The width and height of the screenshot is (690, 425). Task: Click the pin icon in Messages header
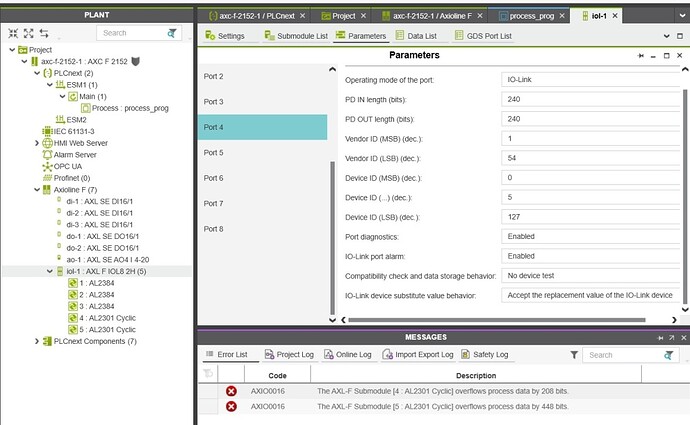(x=660, y=337)
